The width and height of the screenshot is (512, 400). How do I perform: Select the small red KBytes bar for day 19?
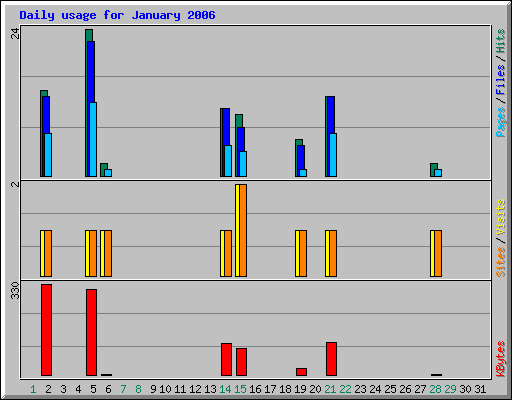301,372
